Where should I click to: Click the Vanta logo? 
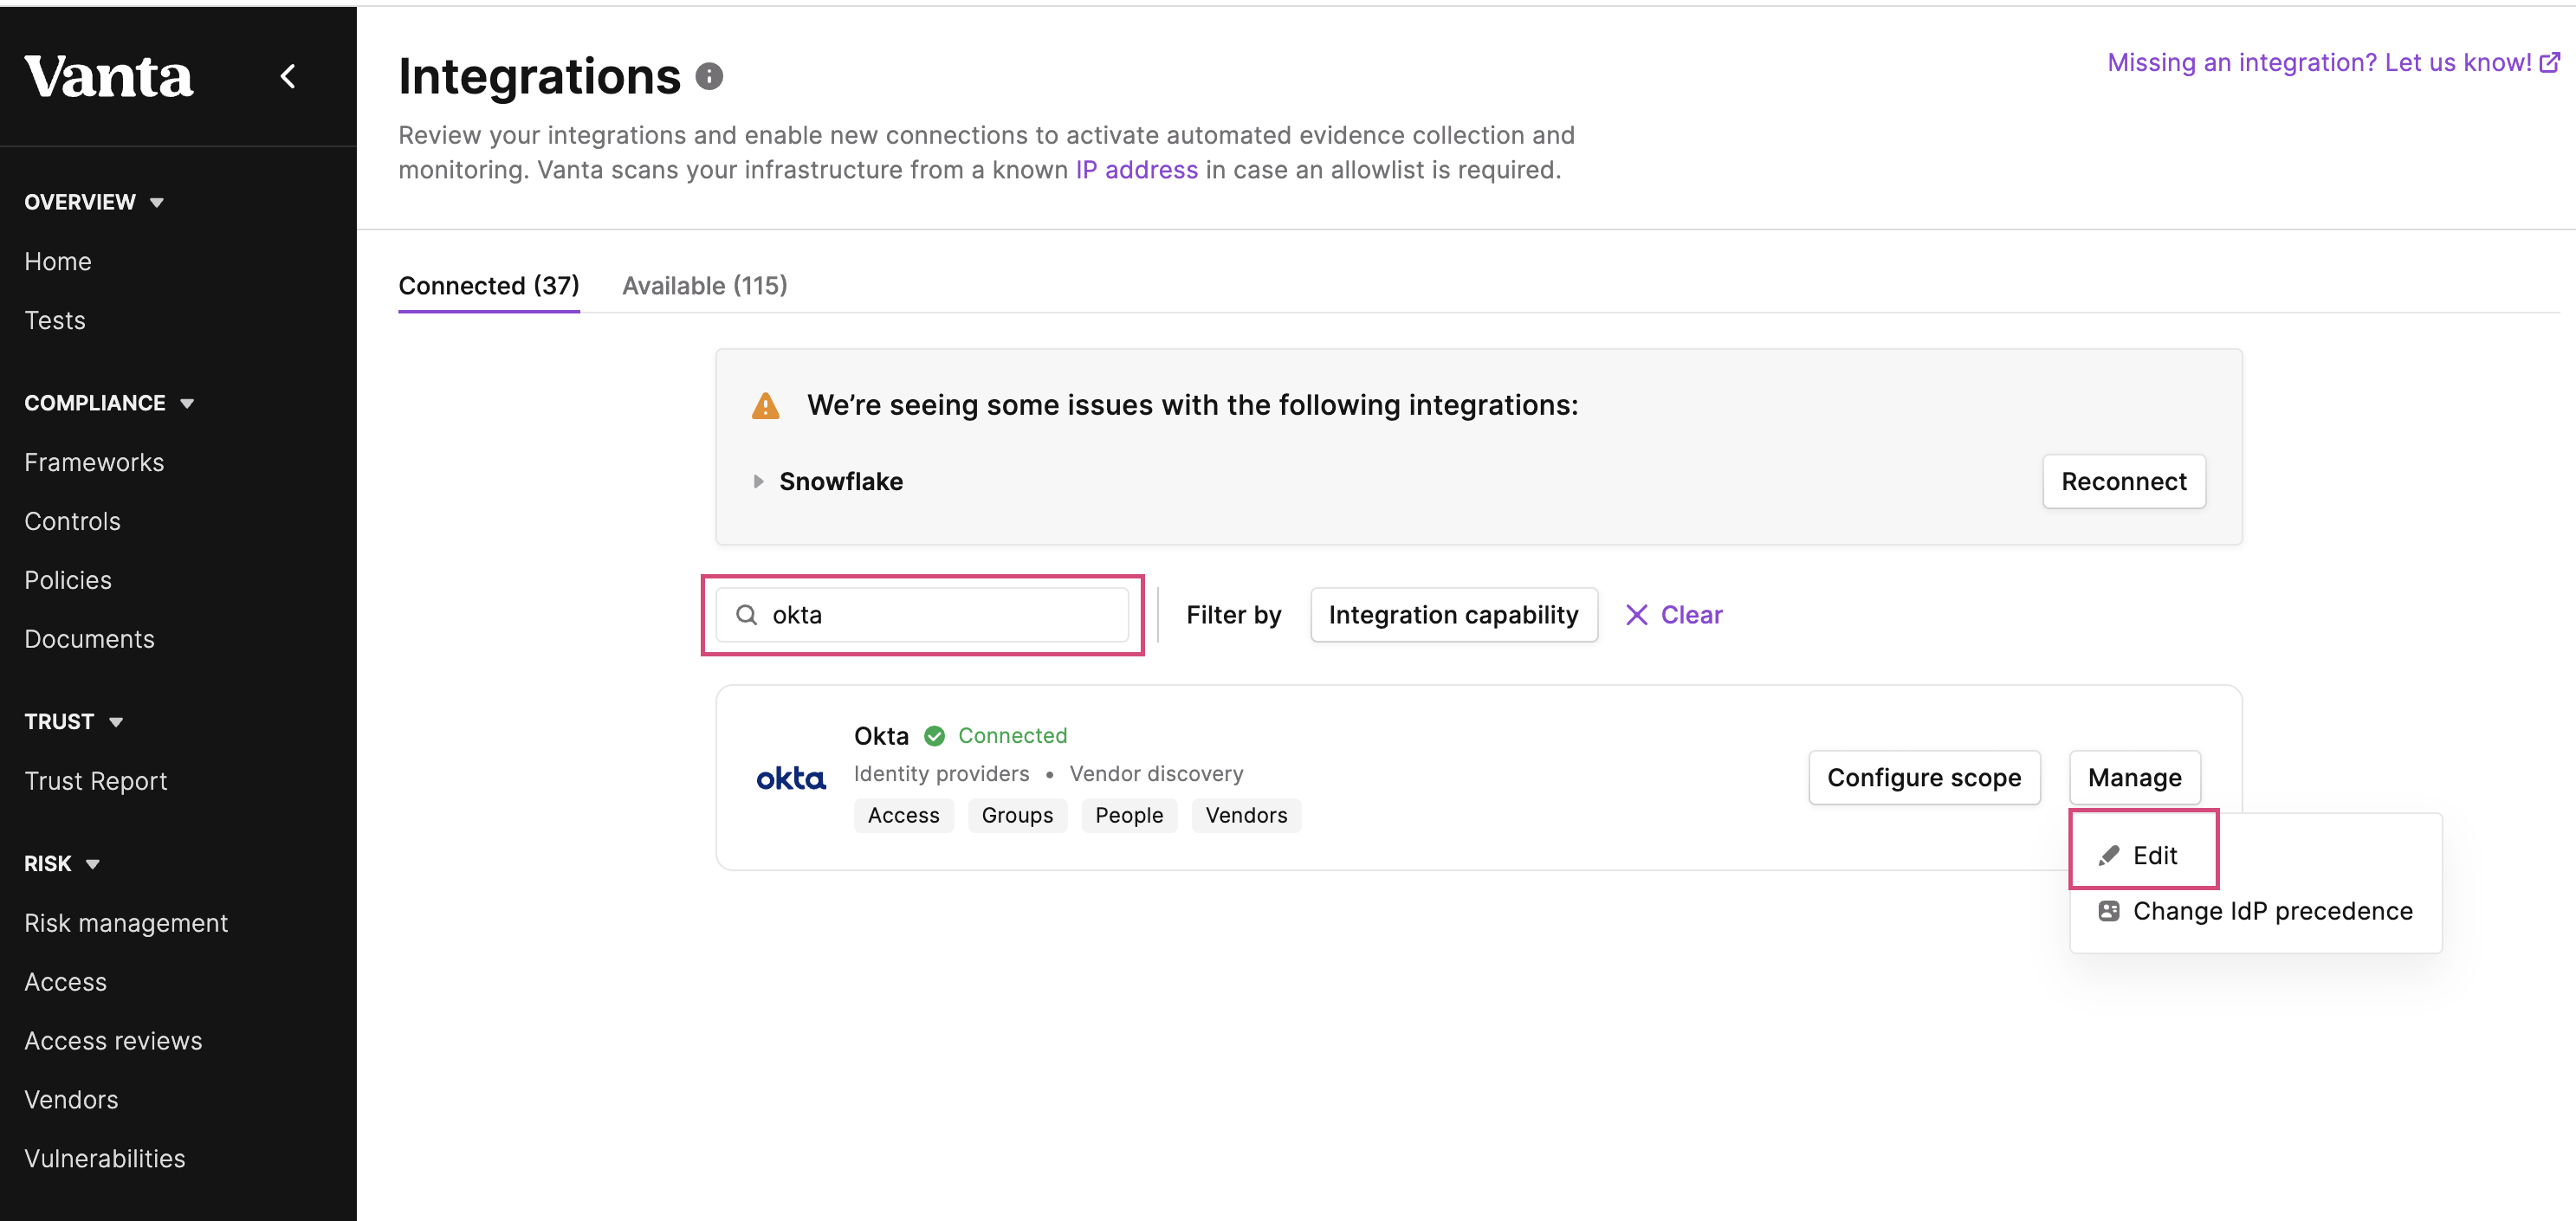tap(108, 77)
